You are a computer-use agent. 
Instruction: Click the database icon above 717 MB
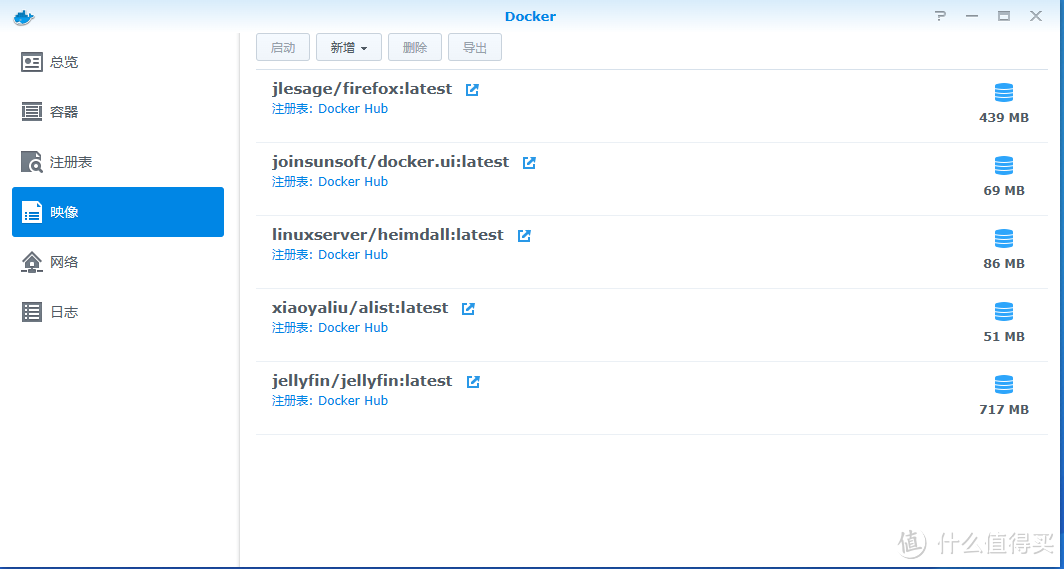pos(1004,385)
